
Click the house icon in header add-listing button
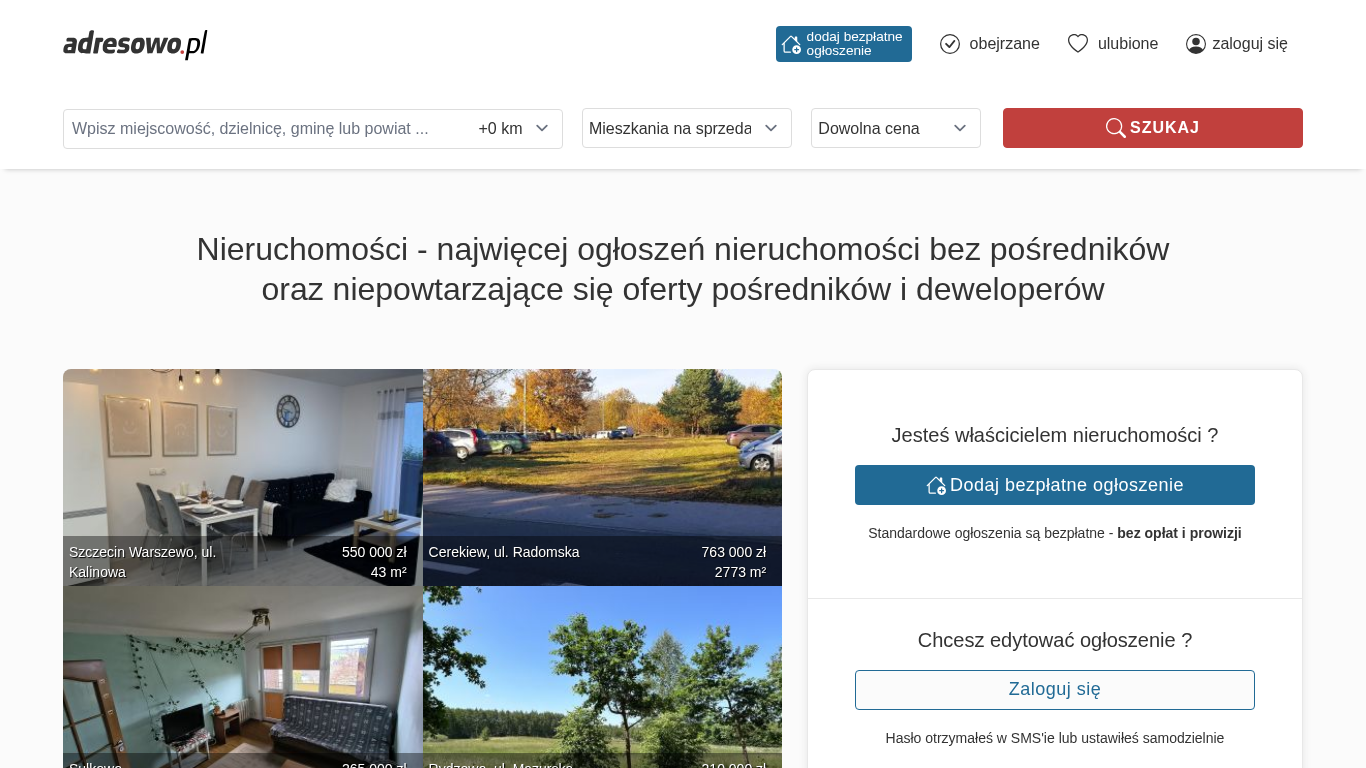pos(791,44)
